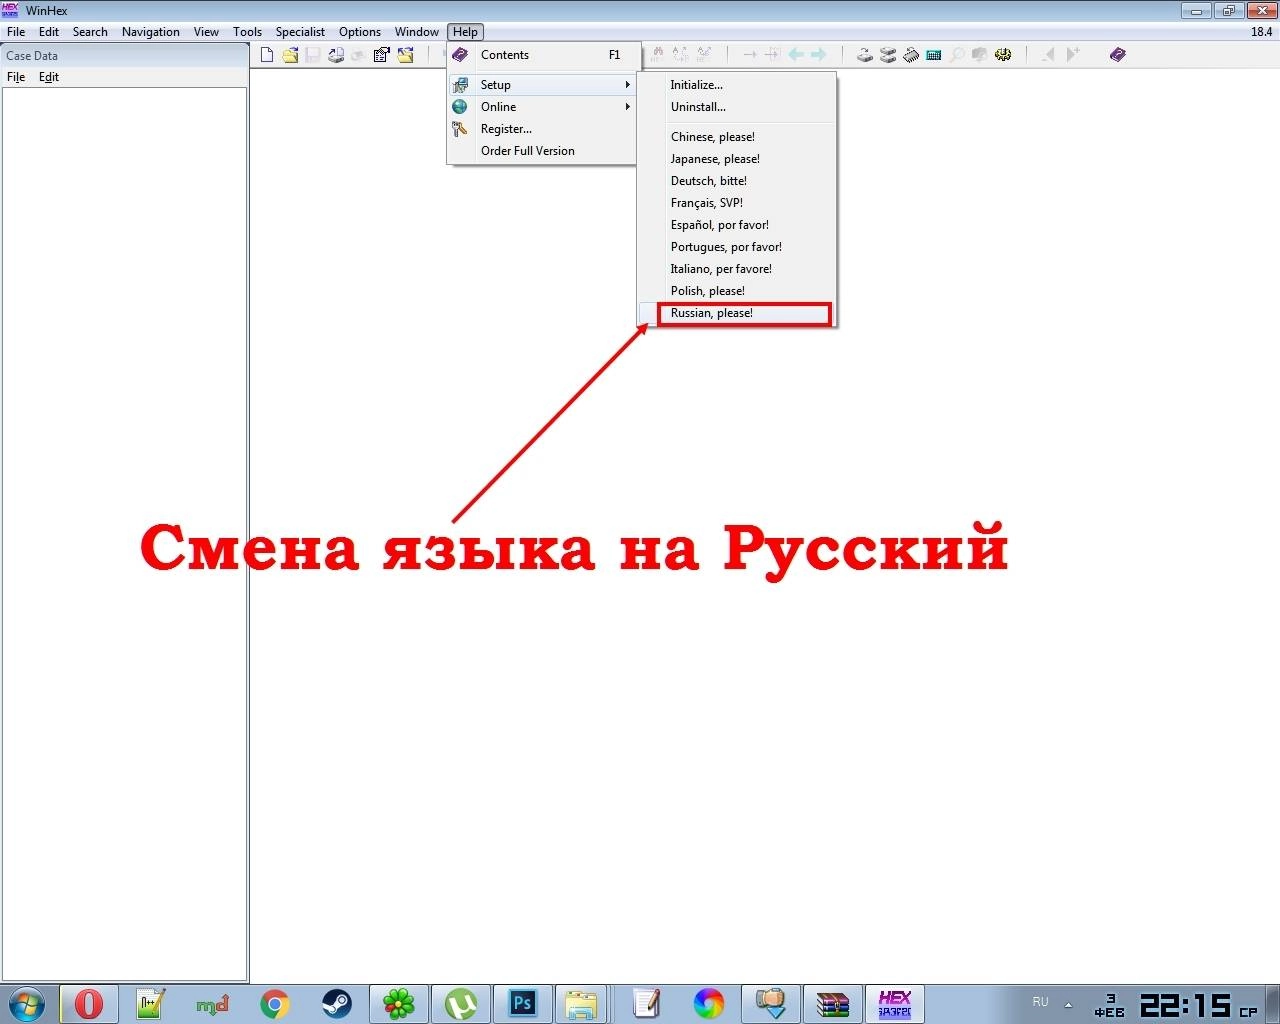The height and width of the screenshot is (1024, 1280).
Task: Open the Options menu
Action: click(x=360, y=32)
